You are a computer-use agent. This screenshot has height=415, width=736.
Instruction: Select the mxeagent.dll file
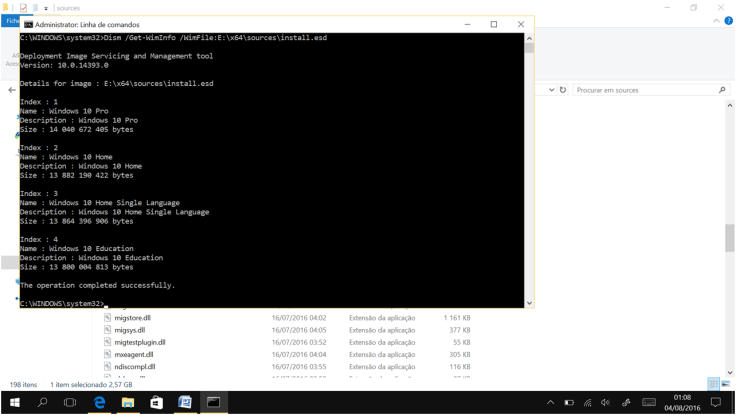click(x=133, y=354)
